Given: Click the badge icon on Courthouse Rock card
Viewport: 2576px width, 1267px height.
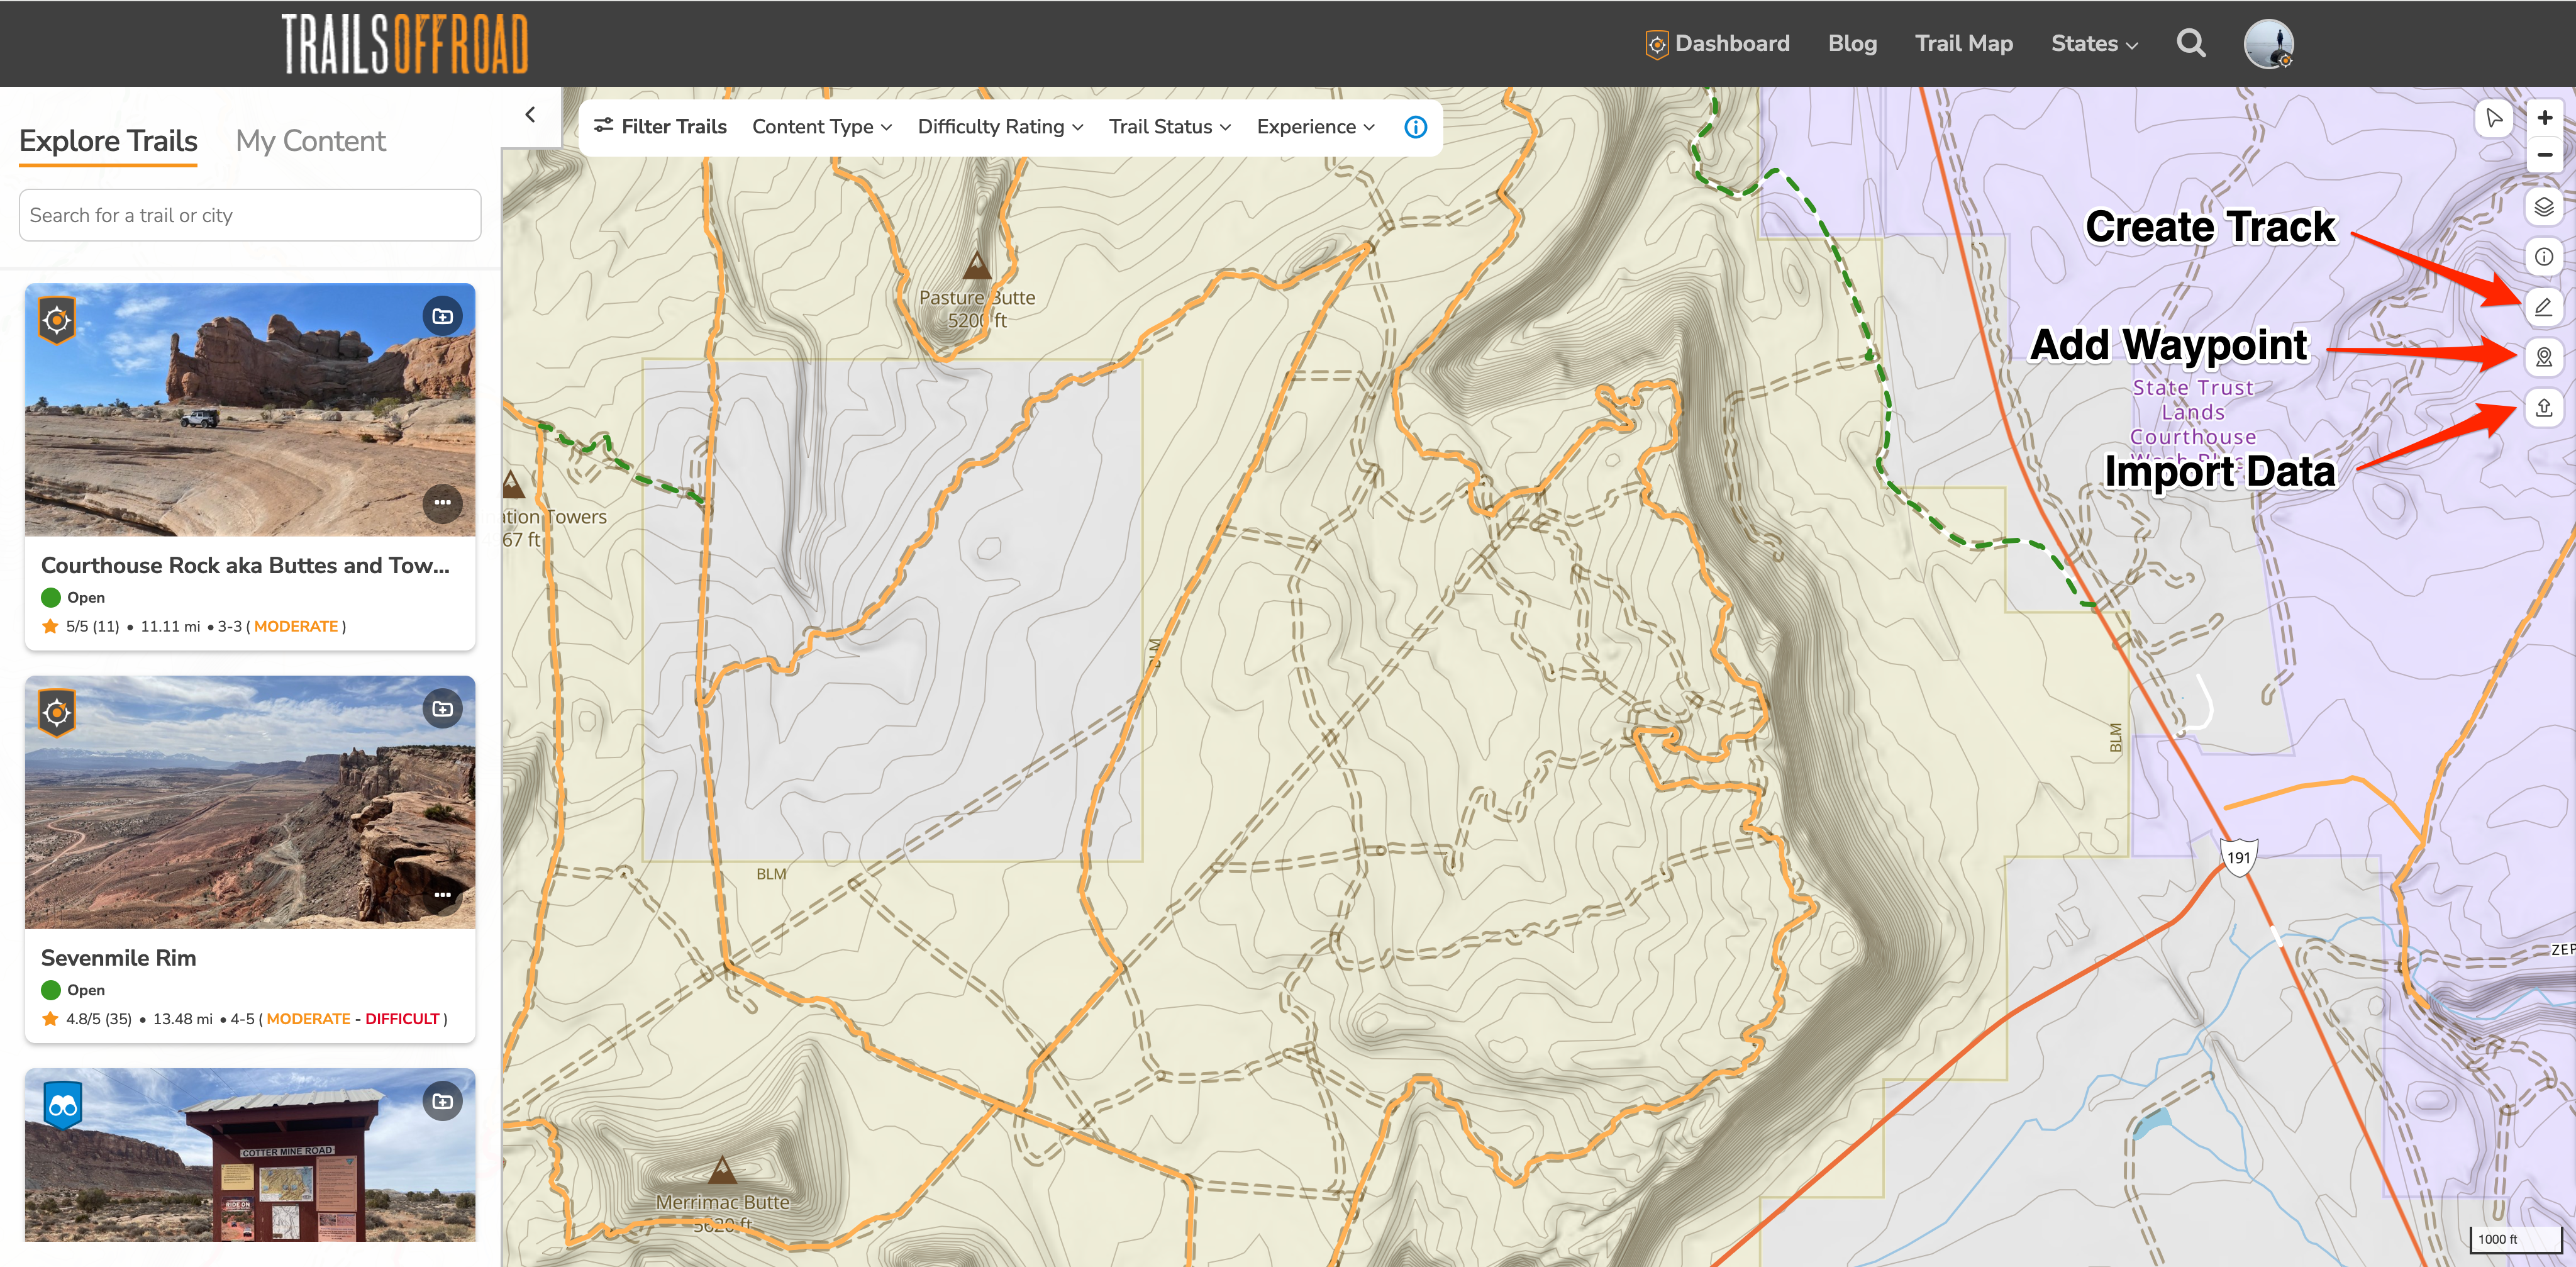Looking at the screenshot, I should [x=57, y=321].
